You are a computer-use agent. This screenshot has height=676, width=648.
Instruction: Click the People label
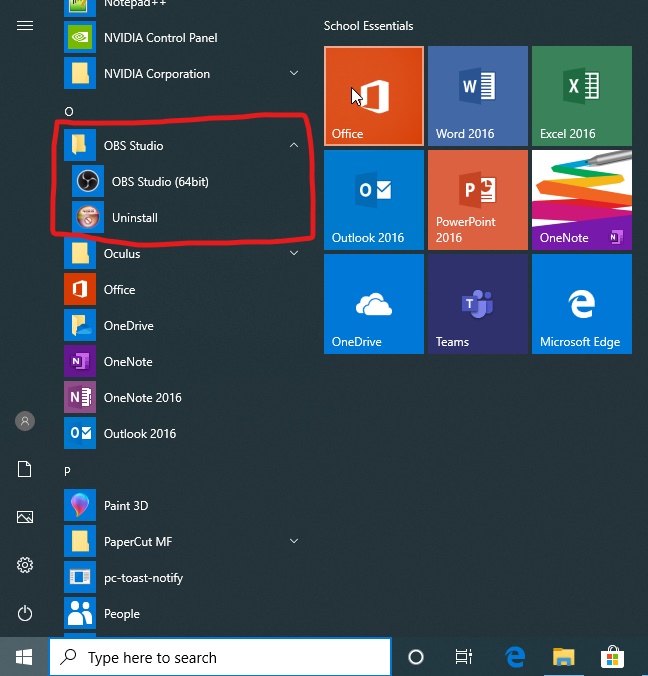pyautogui.click(x=122, y=614)
